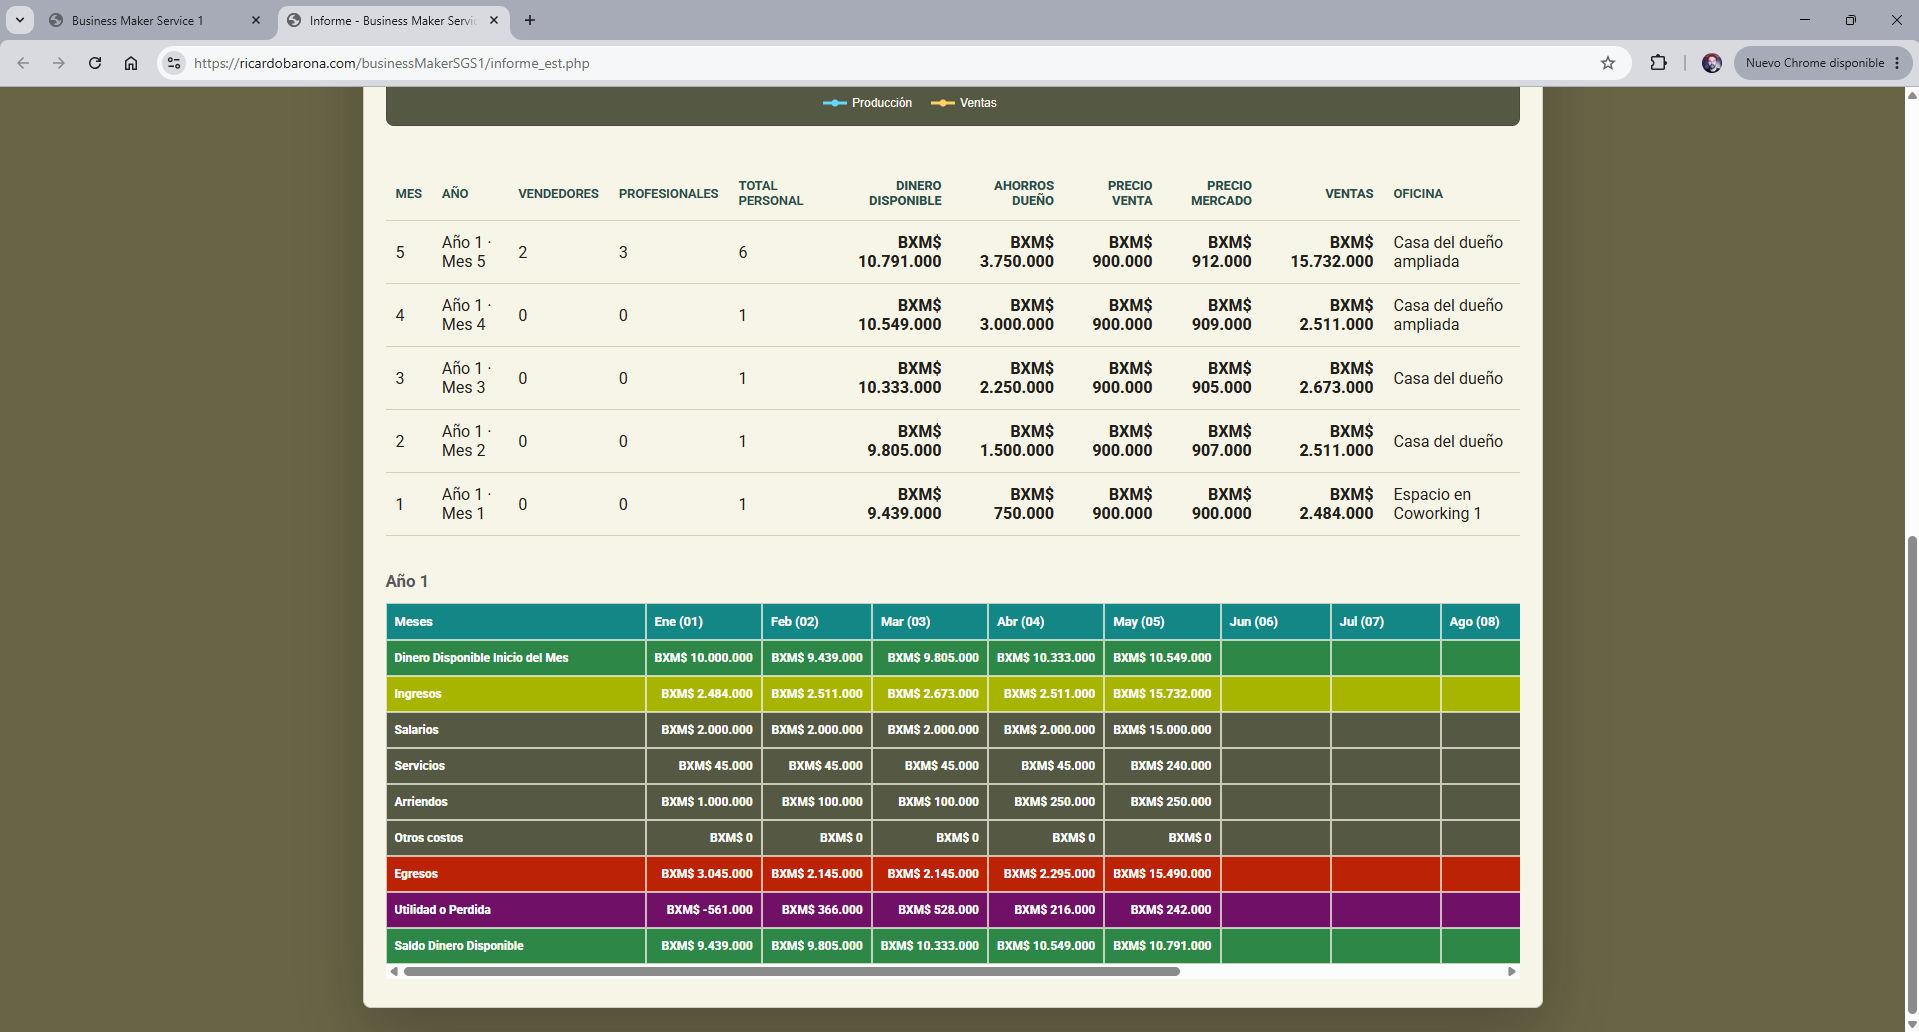Select Espacio en Coworking 1 office cell
The width and height of the screenshot is (1919, 1032).
click(1437, 504)
